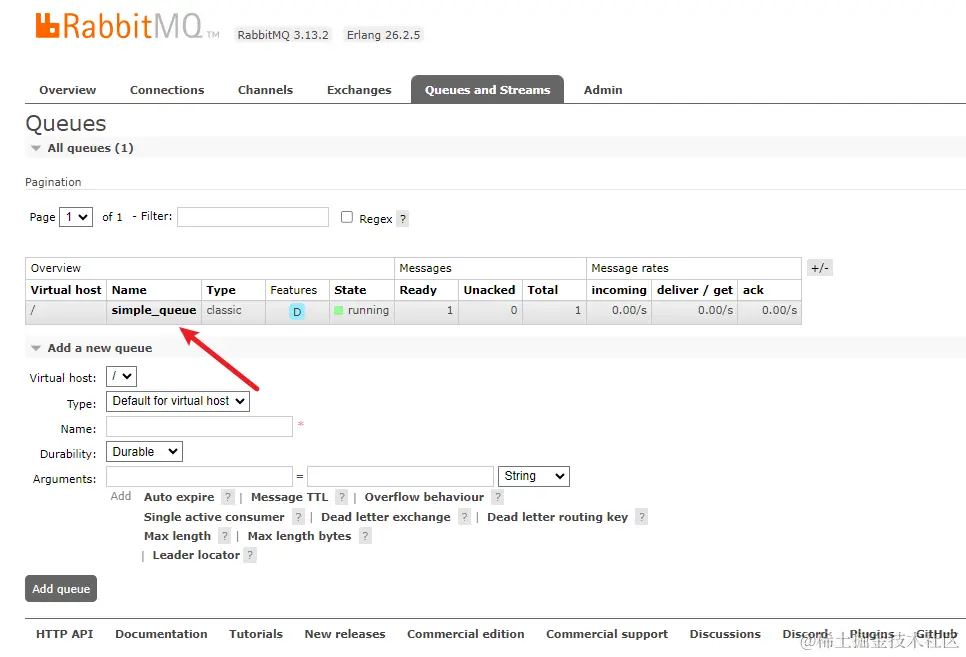Sort by the Name column header
Screen dimensions: 966x657
[129, 290]
